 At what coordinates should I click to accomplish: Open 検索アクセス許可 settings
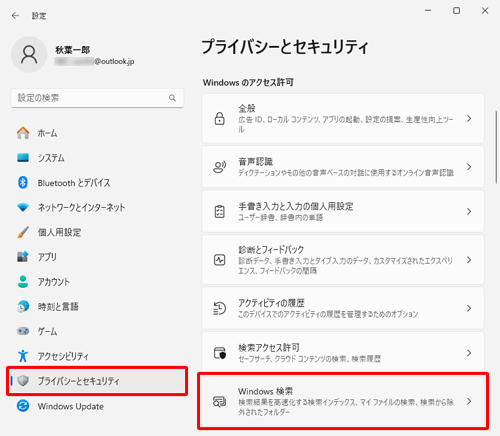(x=343, y=353)
